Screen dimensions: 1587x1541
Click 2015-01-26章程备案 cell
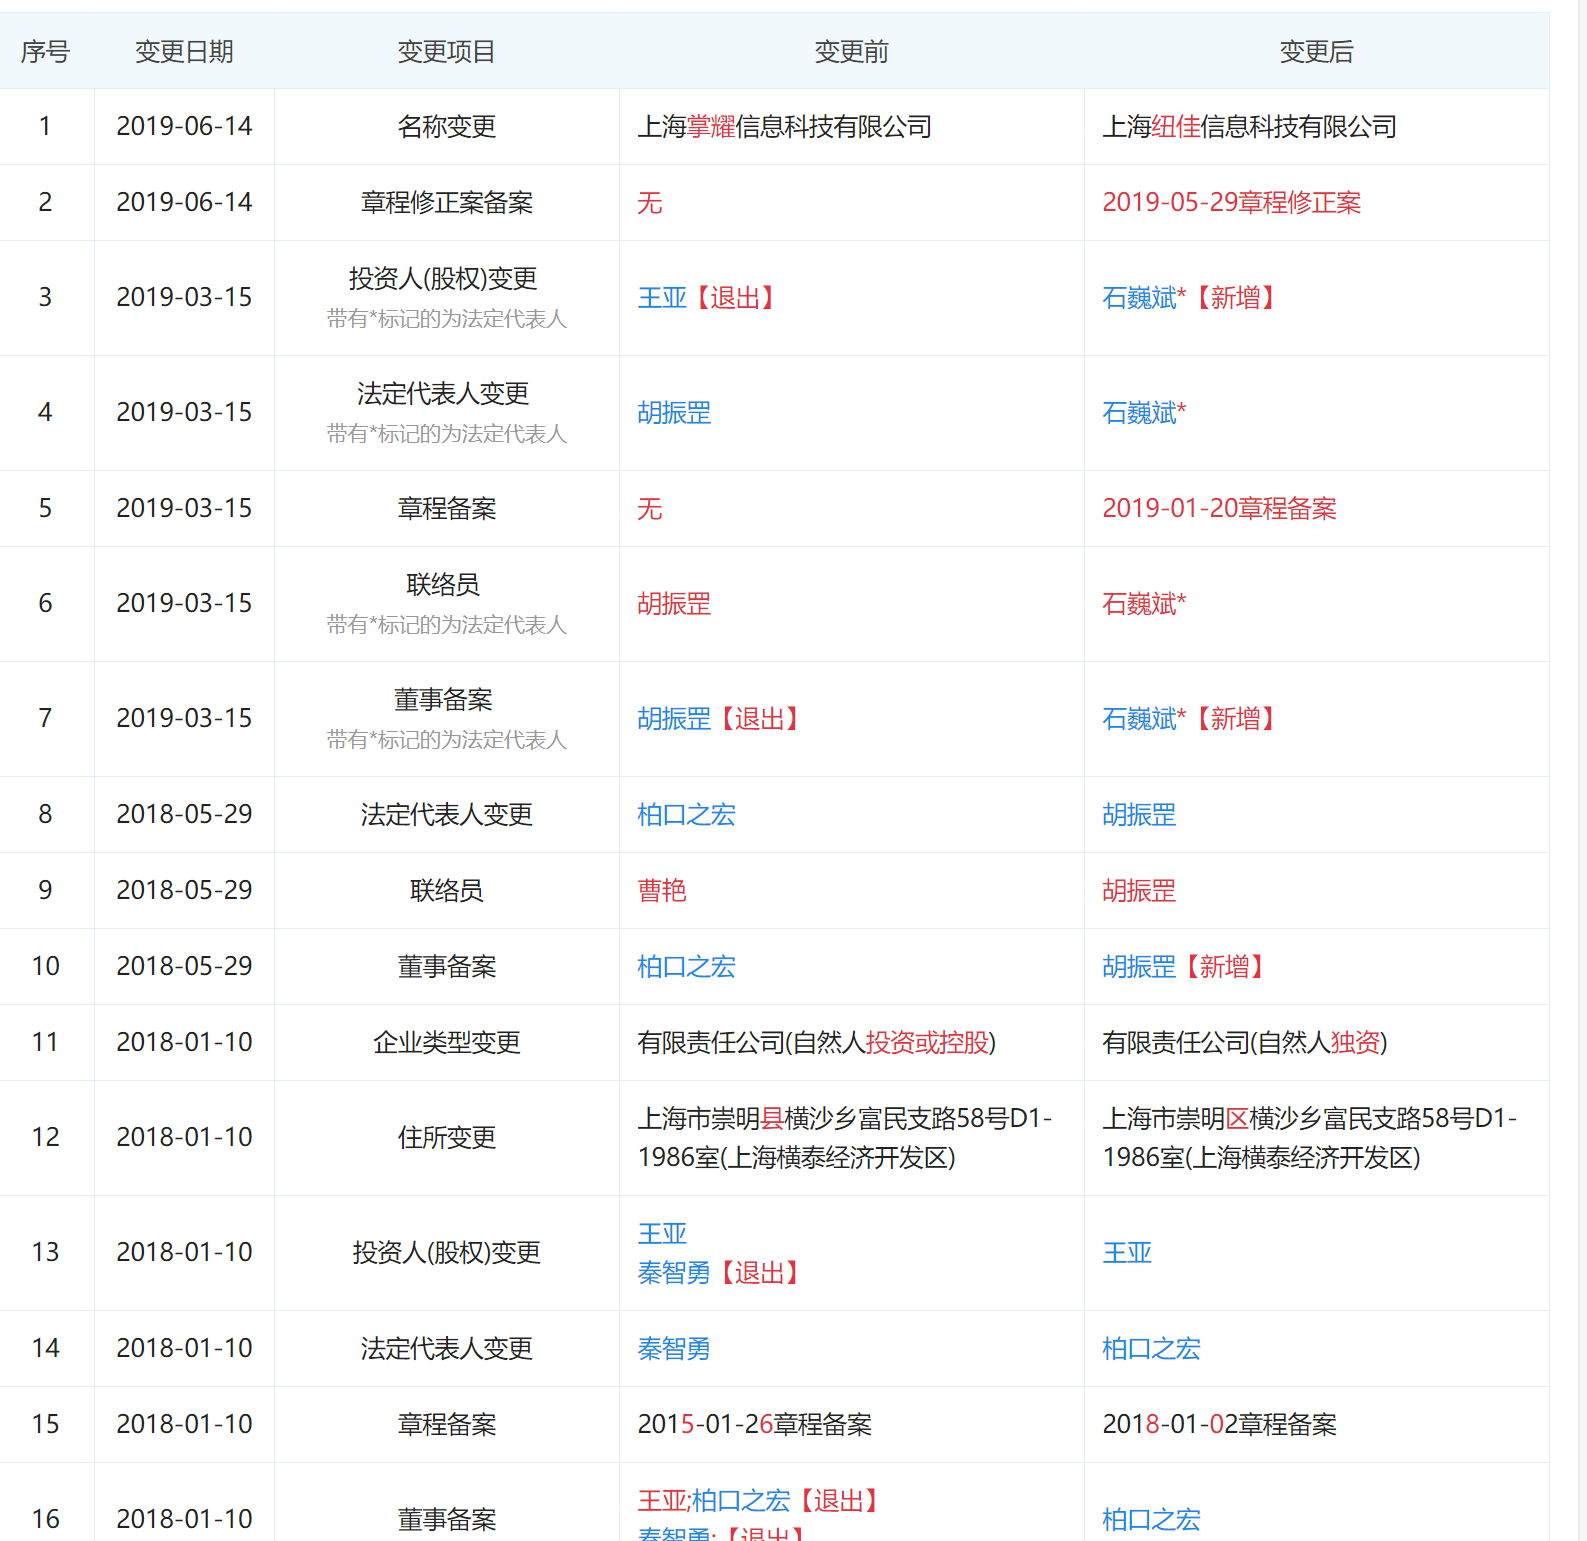(755, 1425)
